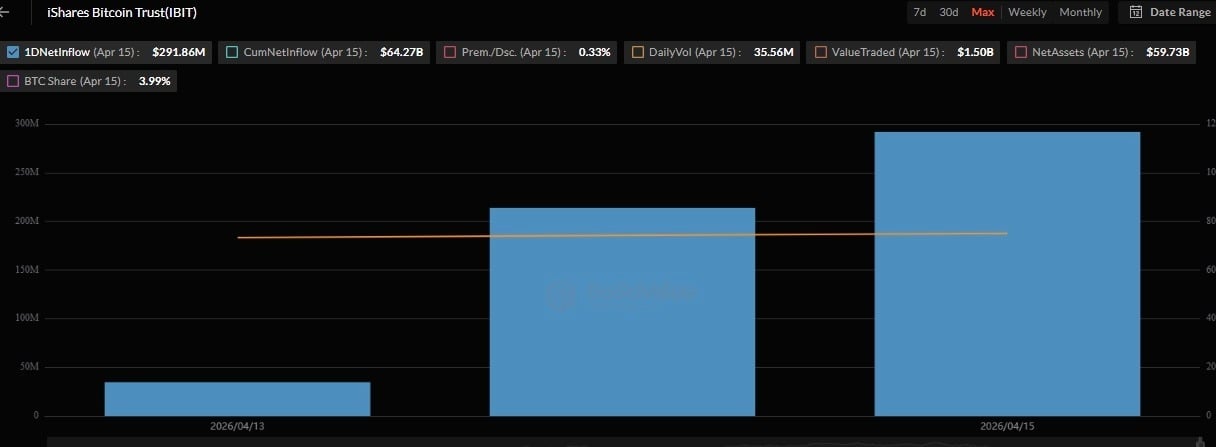Image resolution: width=1216 pixels, height=447 pixels.
Task: Click the orange trend line
Action: click(x=622, y=235)
